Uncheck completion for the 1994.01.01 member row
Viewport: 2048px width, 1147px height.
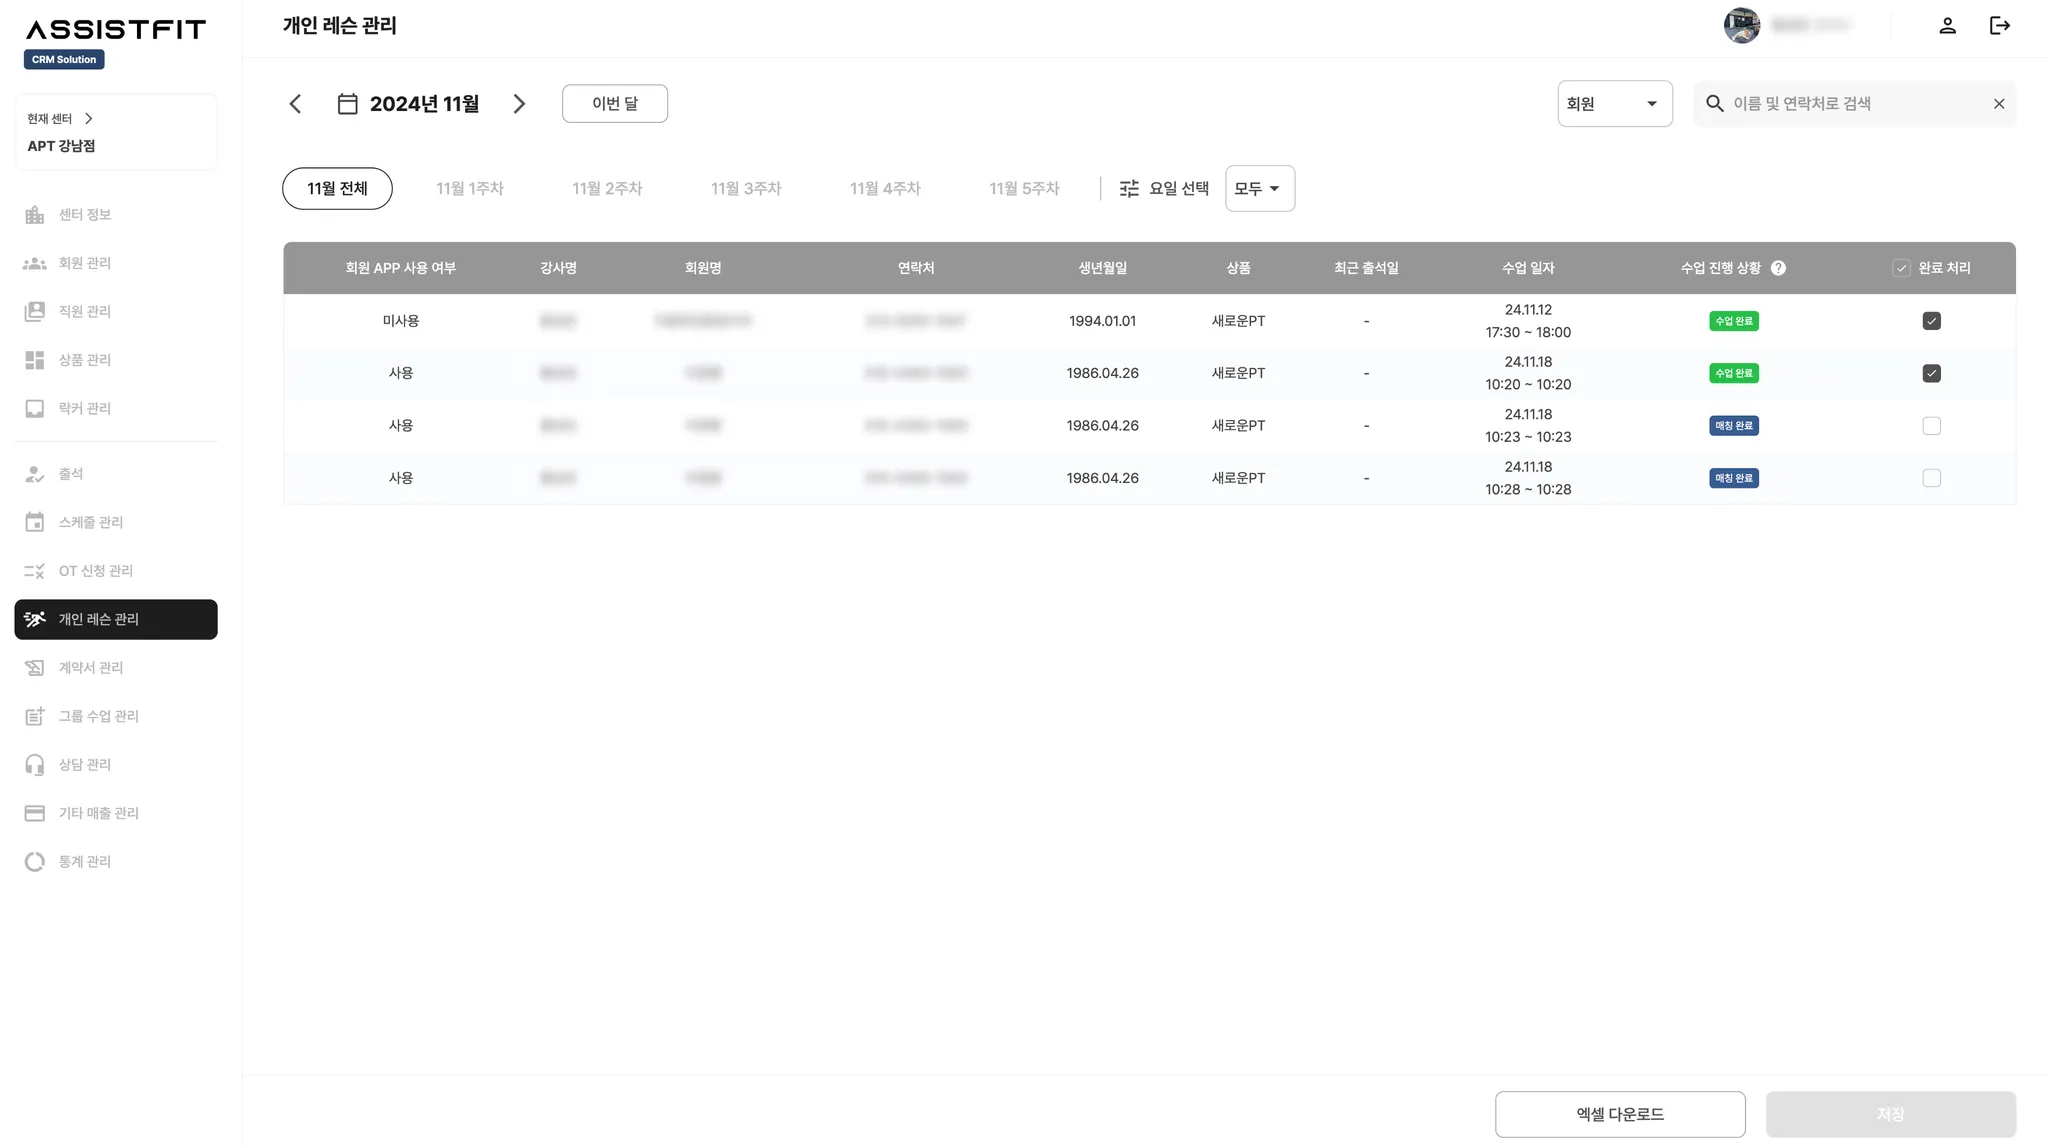(x=1931, y=321)
